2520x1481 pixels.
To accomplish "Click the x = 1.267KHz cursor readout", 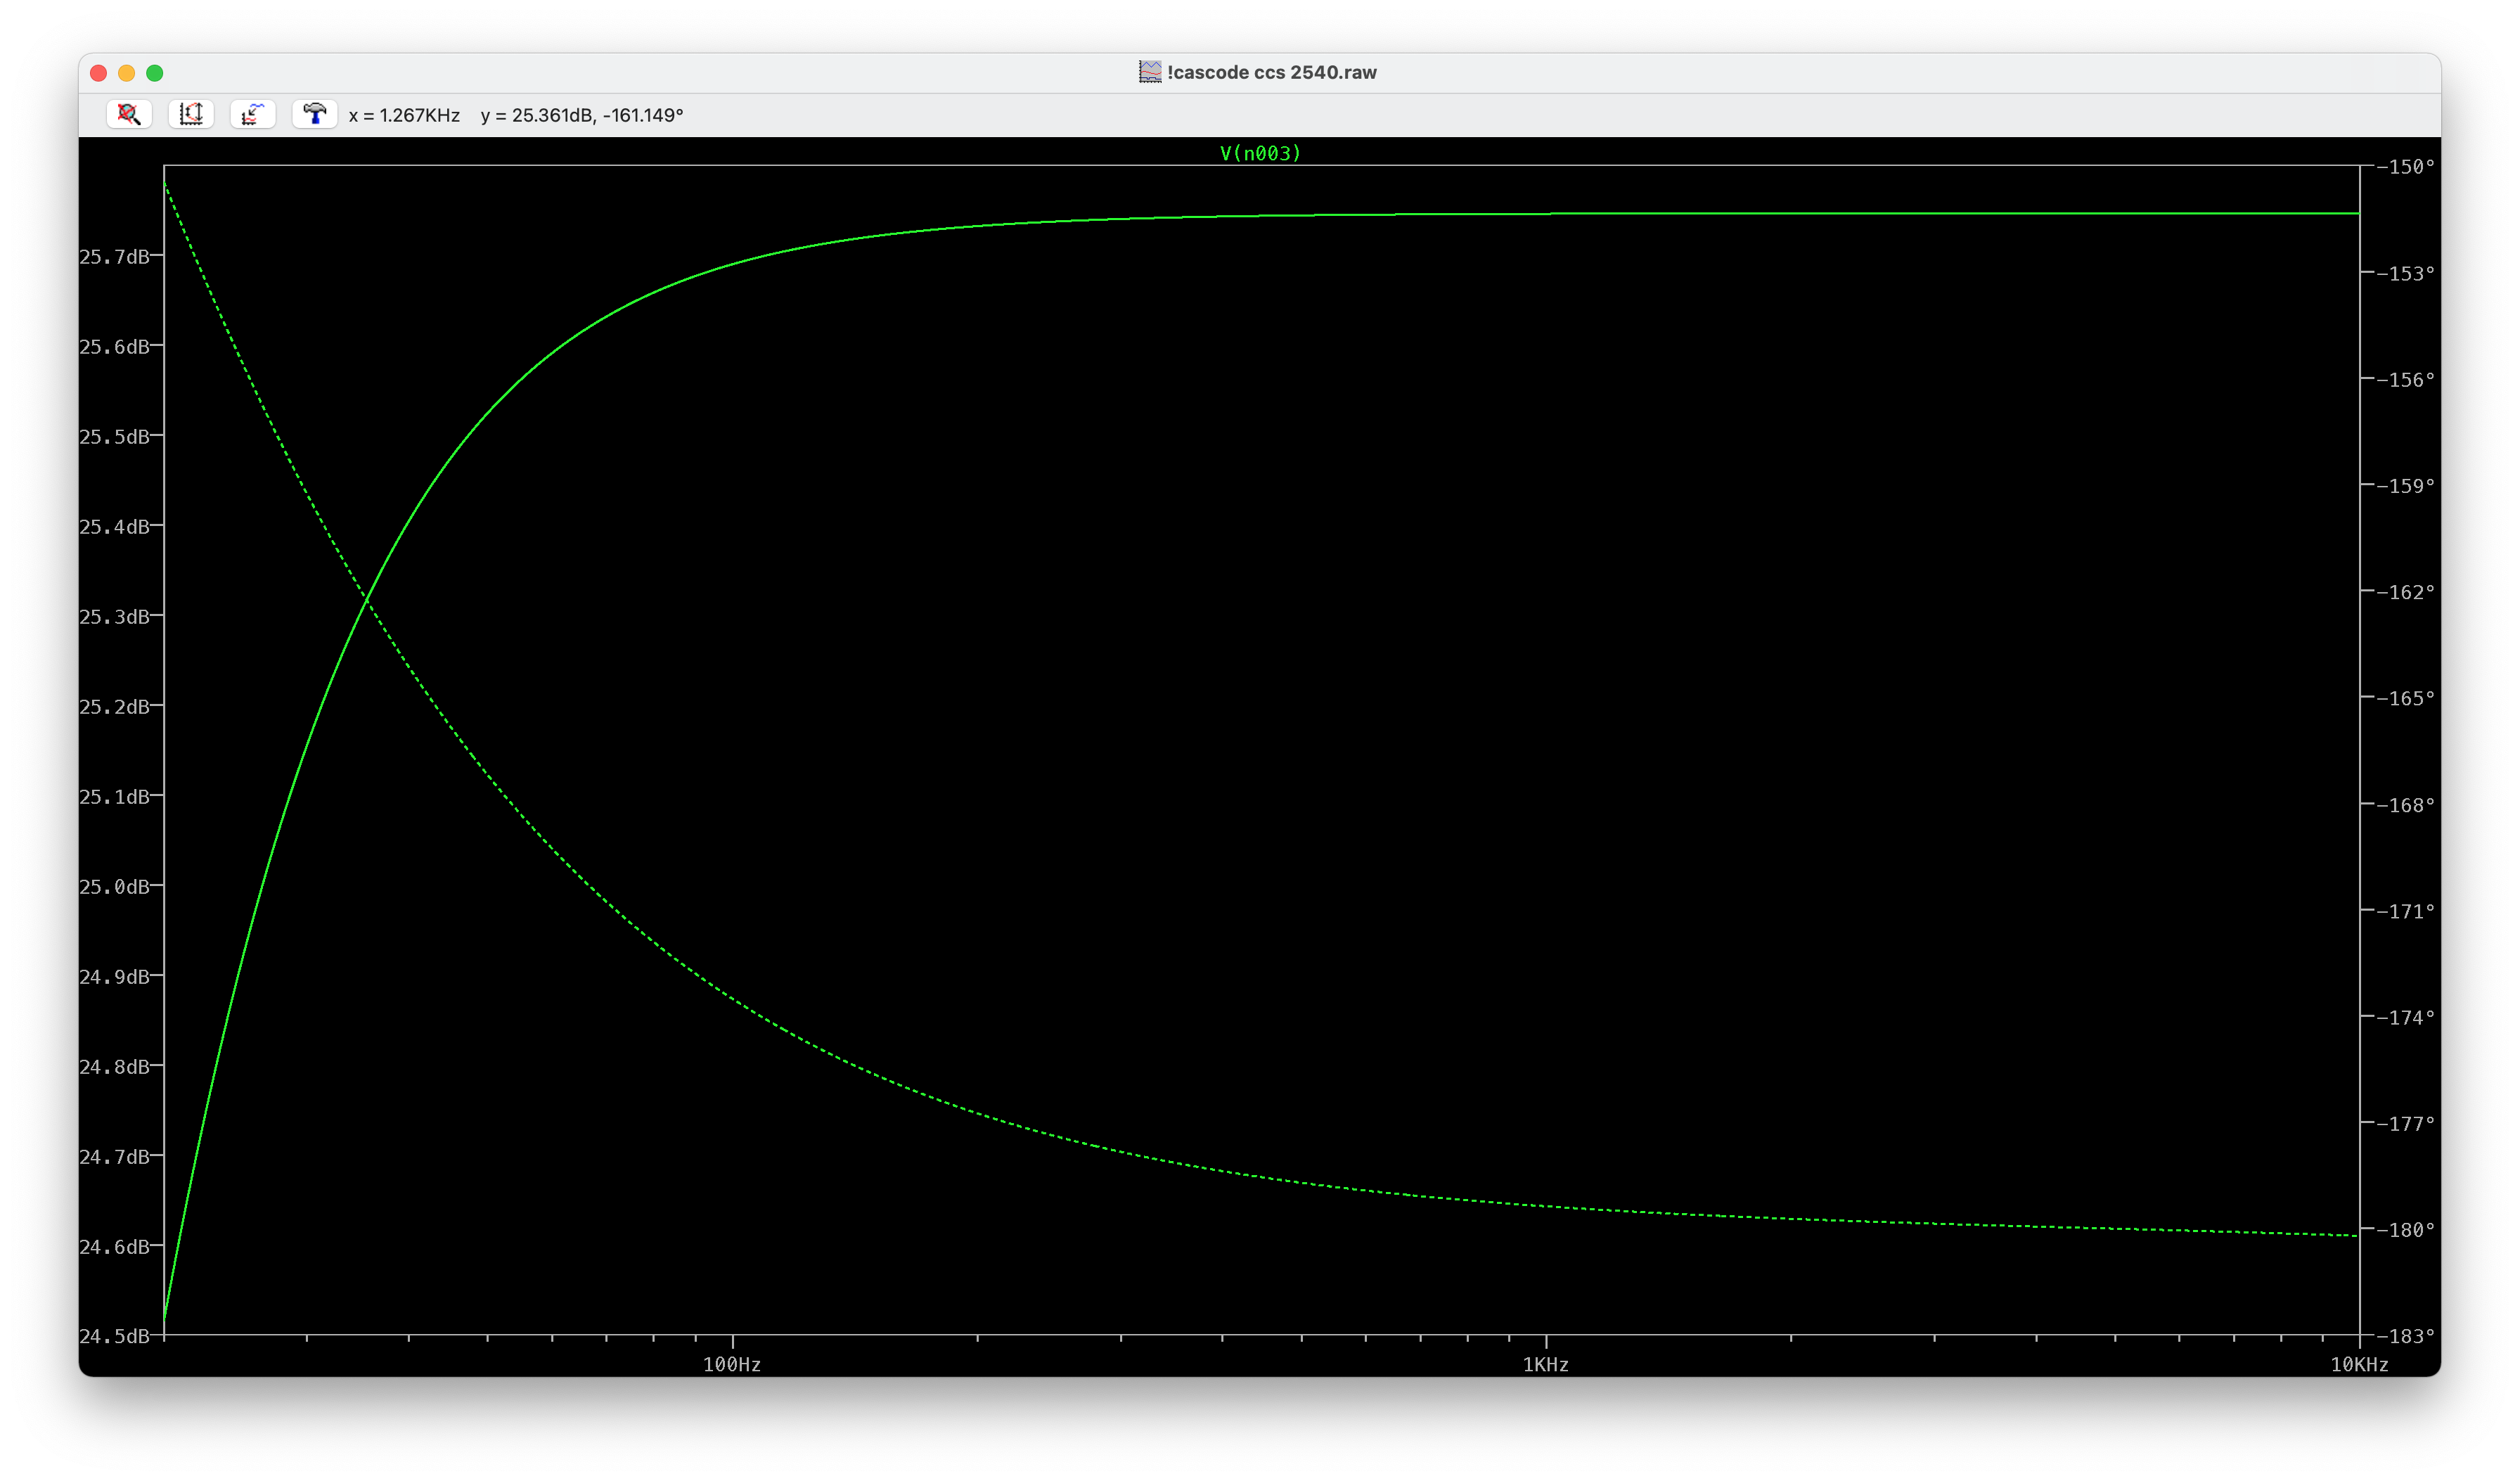I will click(404, 115).
